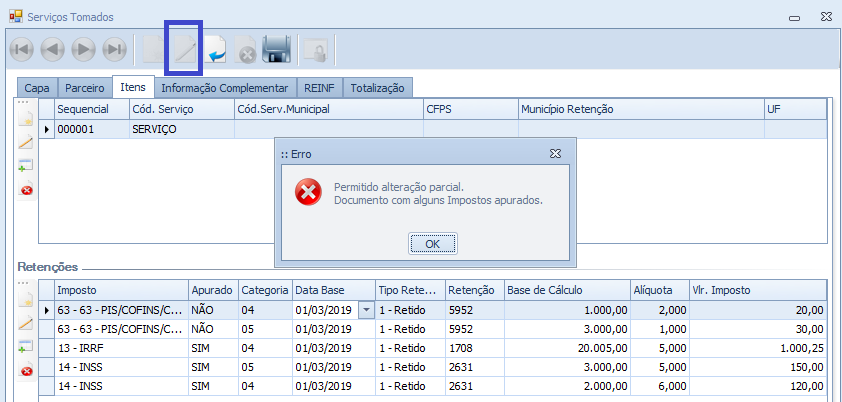Jump to the last record
The height and width of the screenshot is (402, 842).
click(x=115, y=49)
